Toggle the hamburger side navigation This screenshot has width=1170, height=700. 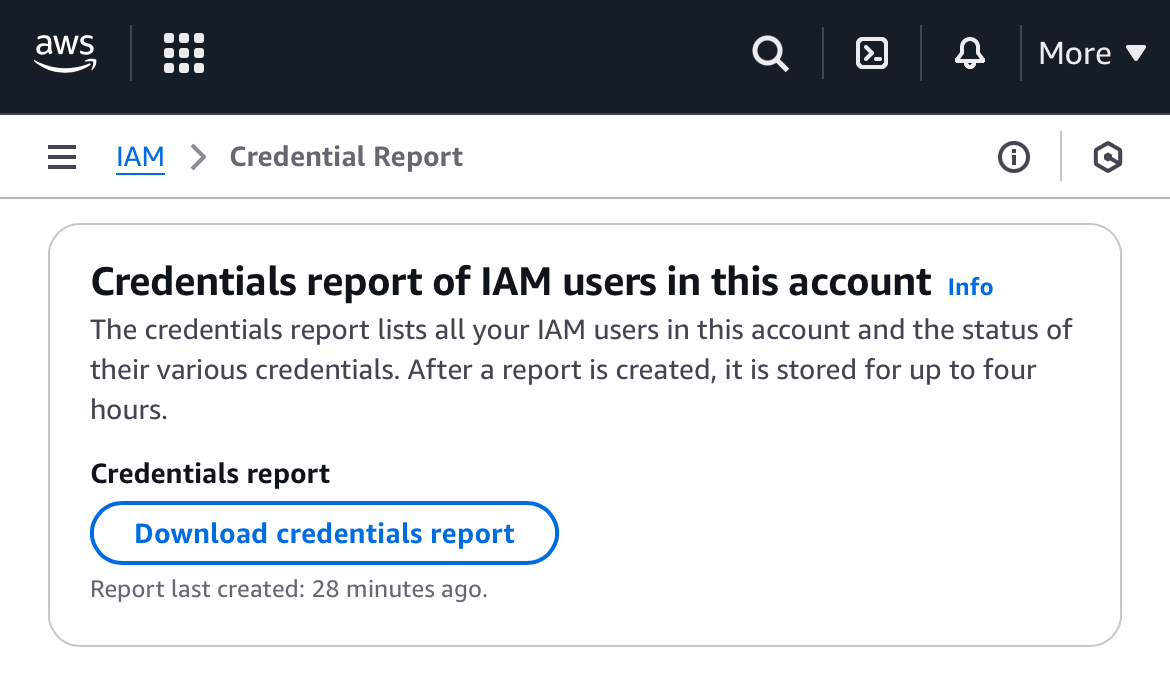coord(62,157)
